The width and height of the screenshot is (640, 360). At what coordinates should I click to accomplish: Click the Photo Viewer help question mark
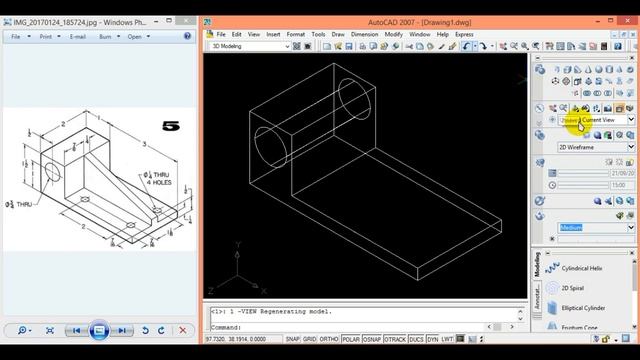(x=187, y=36)
